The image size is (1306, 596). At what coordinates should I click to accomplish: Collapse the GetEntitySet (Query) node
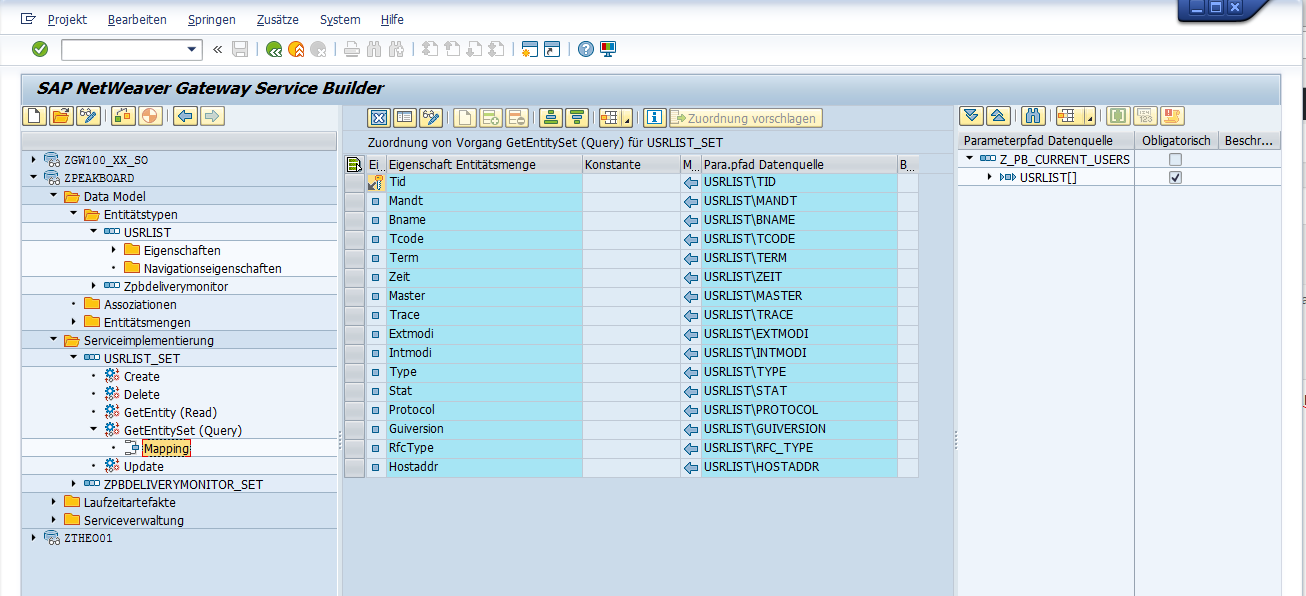[94, 430]
